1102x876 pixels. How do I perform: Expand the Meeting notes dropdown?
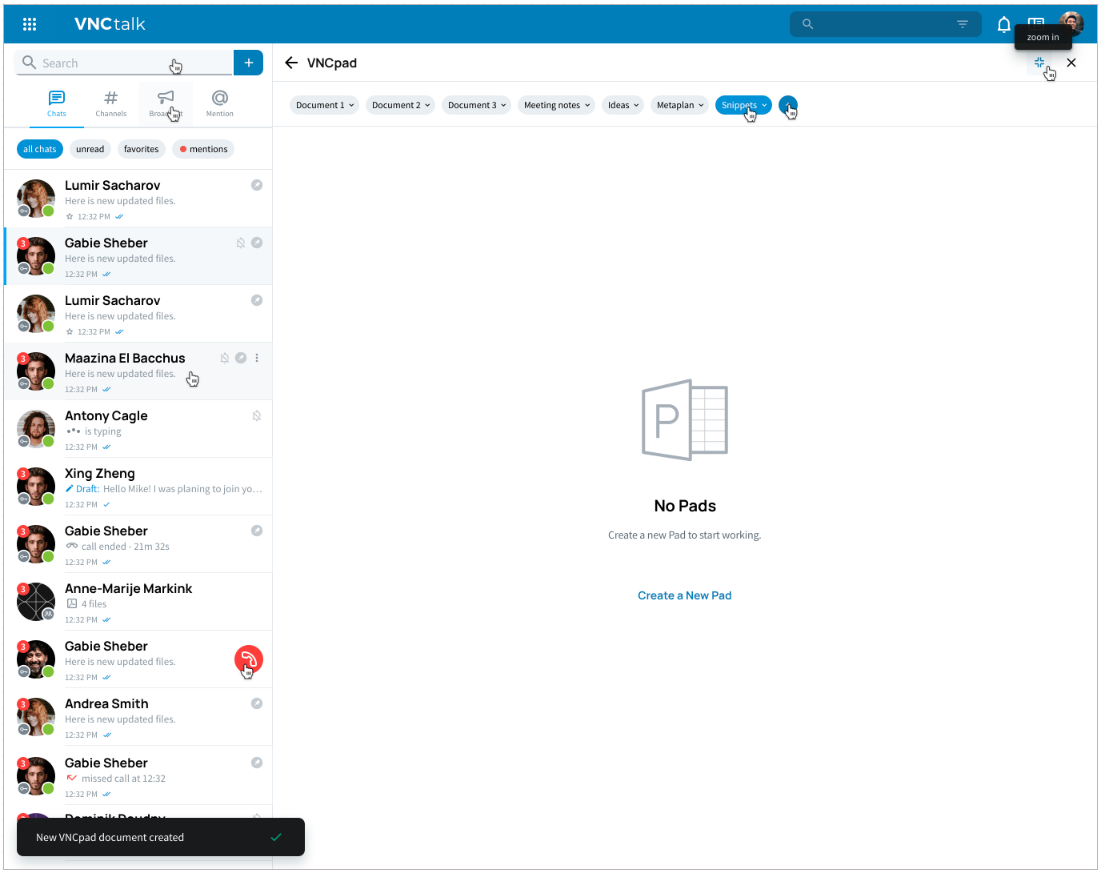click(x=557, y=105)
